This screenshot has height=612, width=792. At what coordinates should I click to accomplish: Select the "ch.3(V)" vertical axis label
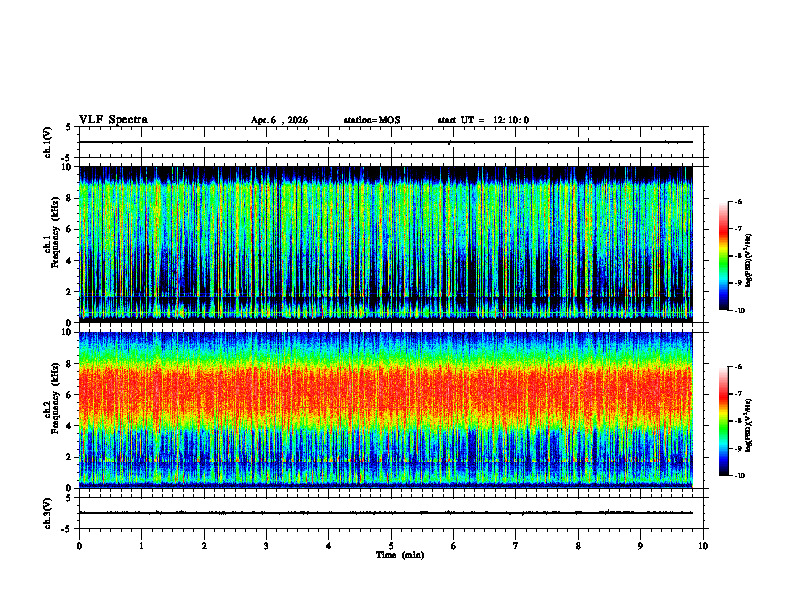click(x=48, y=513)
